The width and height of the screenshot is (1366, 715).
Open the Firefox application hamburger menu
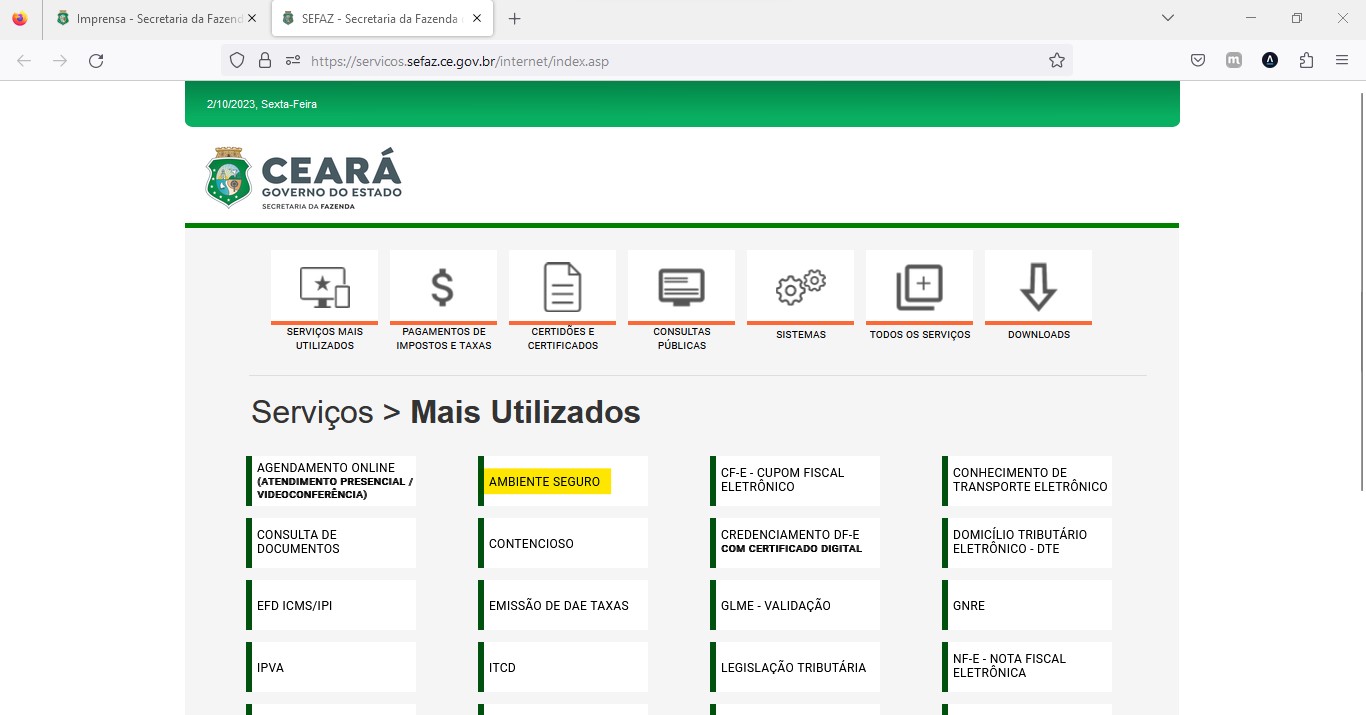pyautogui.click(x=1342, y=61)
